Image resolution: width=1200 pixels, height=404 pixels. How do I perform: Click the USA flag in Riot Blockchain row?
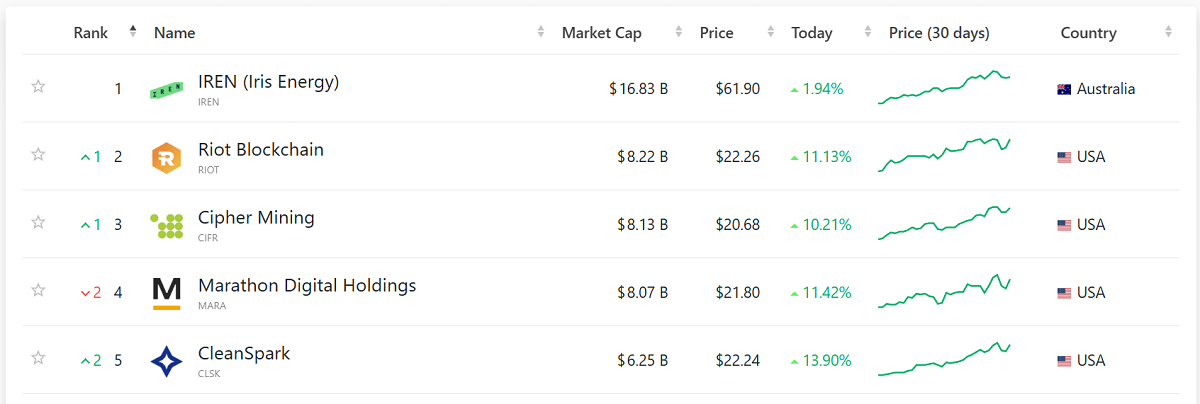pos(1064,157)
